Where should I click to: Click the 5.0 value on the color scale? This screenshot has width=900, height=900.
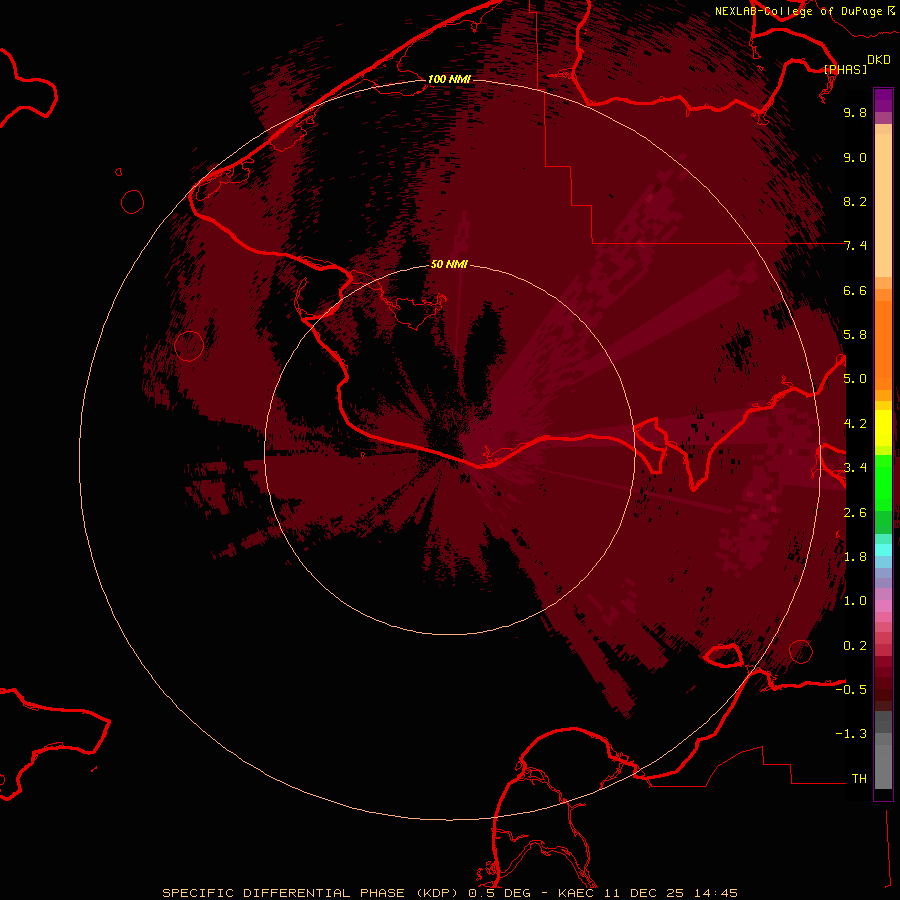click(855, 379)
